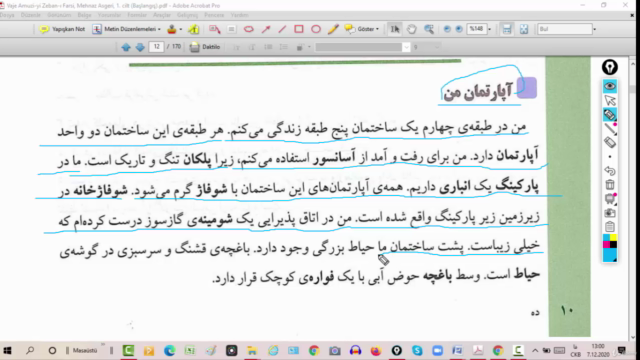Select the eraser tool in overlay toolbar
640x360 pixels.
coord(610,143)
